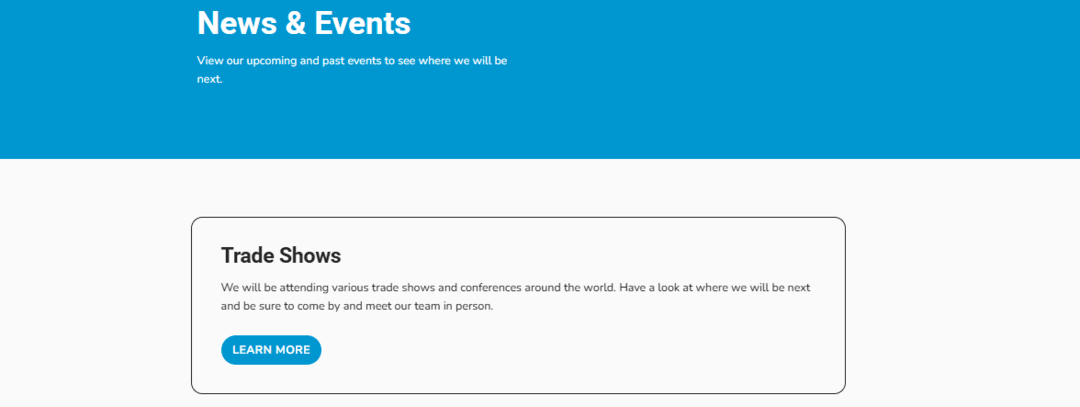This screenshot has height=407, width=1080.
Task: Click the News & Events page heading
Action: (304, 22)
